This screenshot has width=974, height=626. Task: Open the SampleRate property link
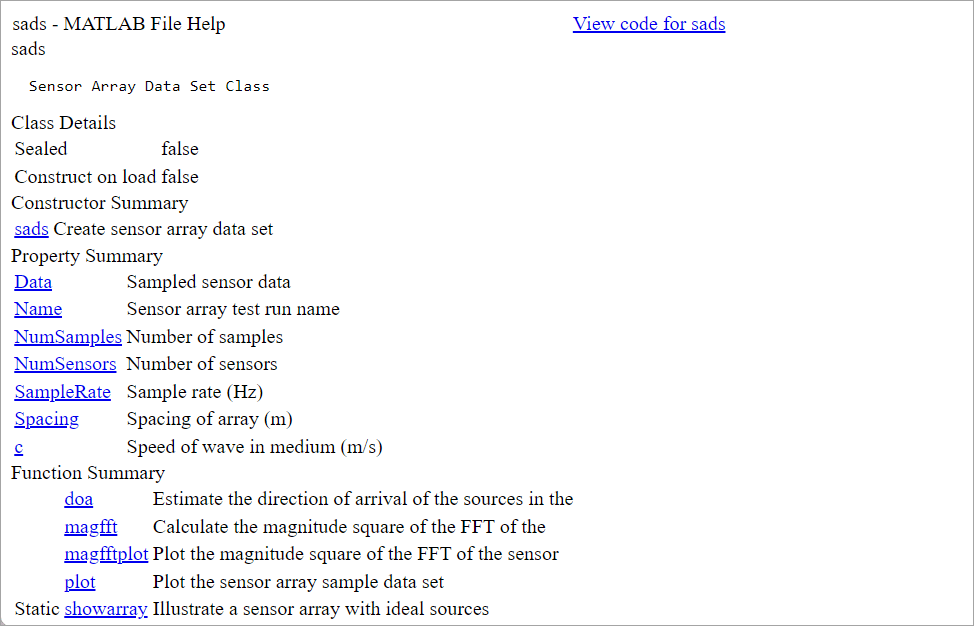tap(62, 392)
